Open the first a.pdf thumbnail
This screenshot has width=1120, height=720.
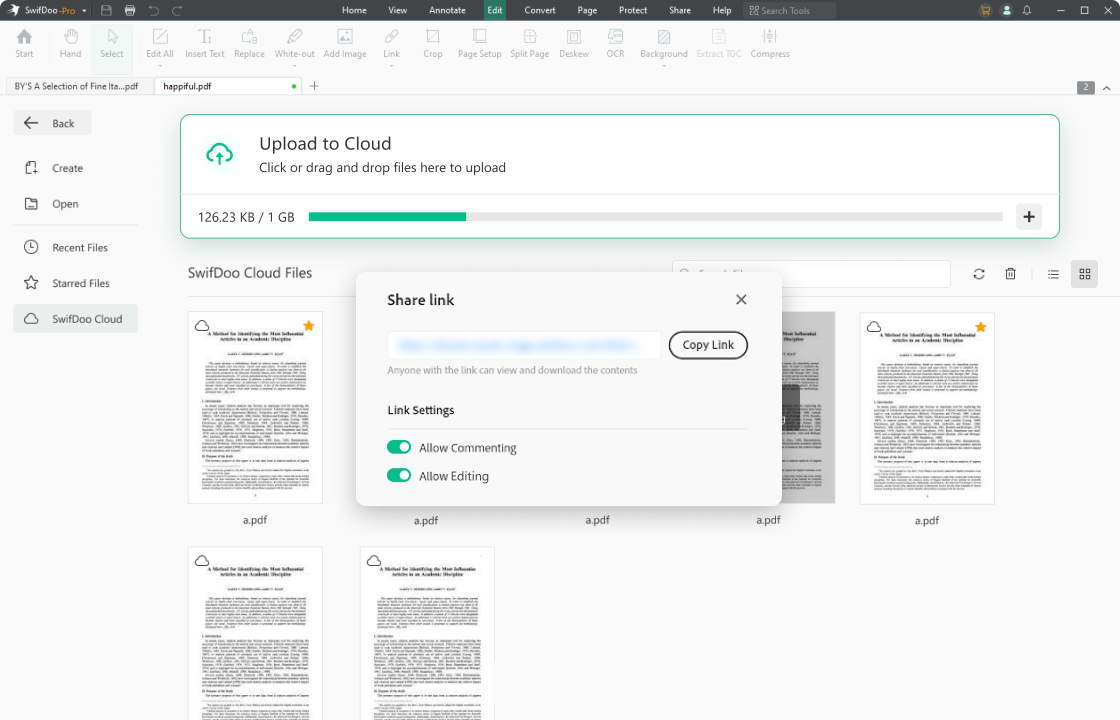tap(255, 407)
